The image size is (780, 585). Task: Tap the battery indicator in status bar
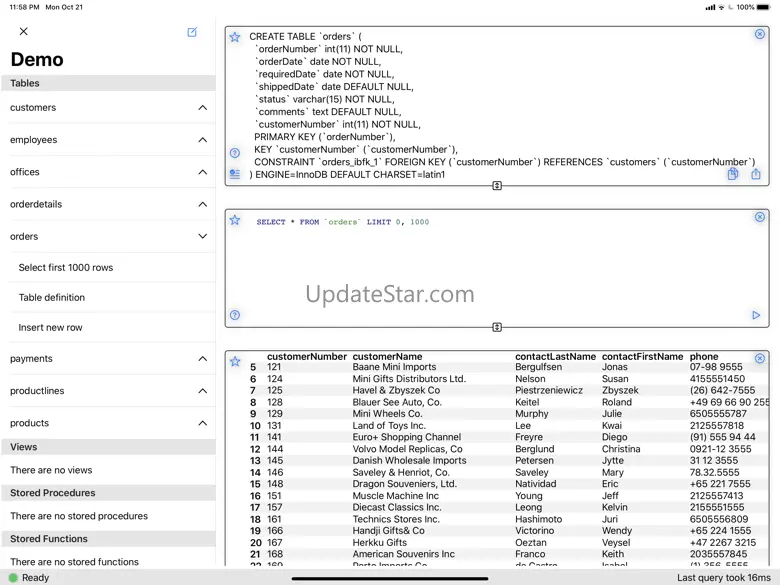764,7
